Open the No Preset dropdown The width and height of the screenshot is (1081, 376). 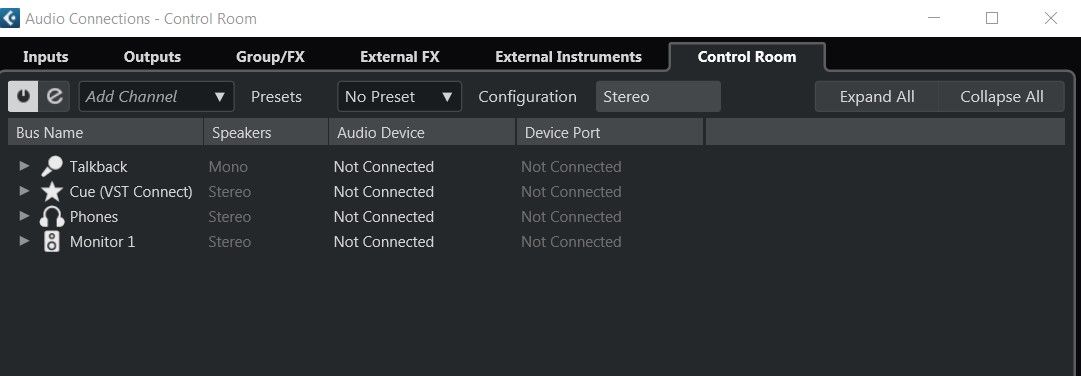(399, 97)
